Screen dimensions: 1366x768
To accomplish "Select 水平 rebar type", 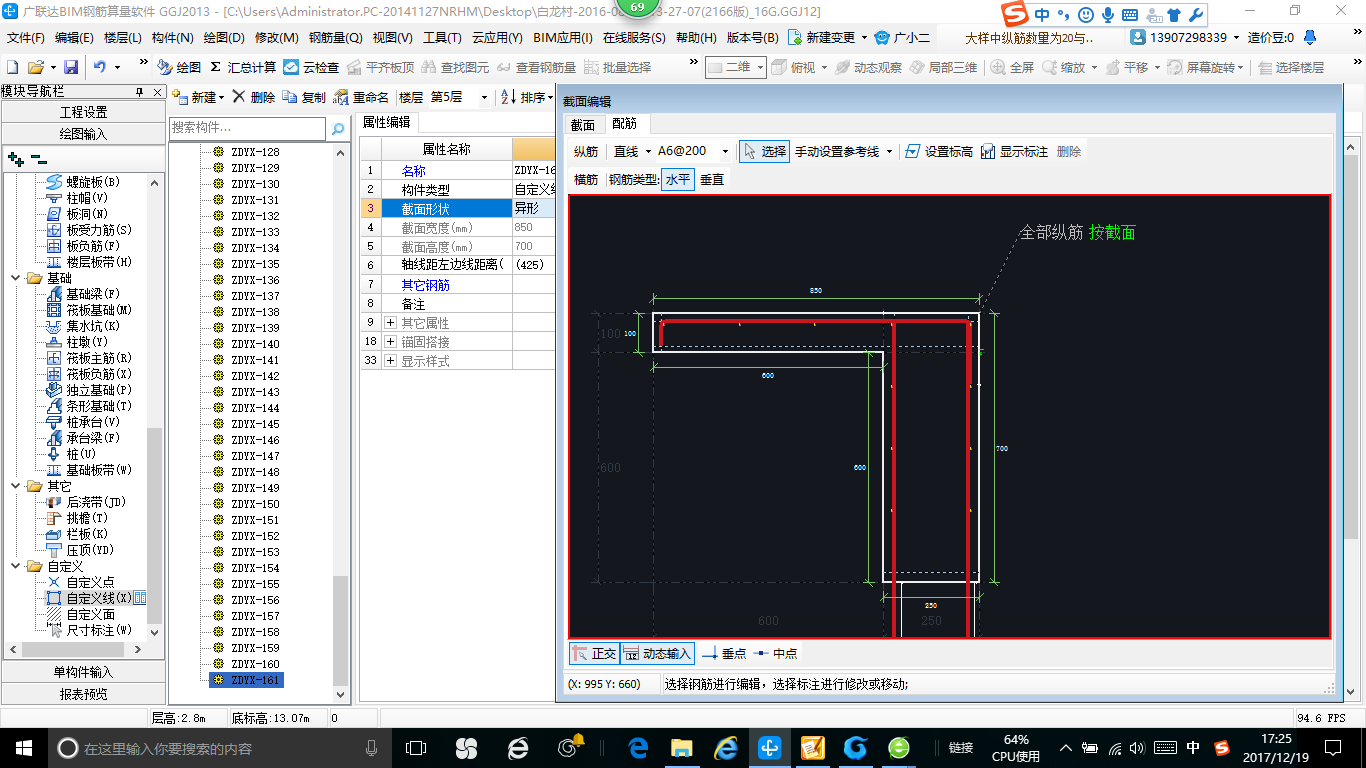I will (x=678, y=180).
